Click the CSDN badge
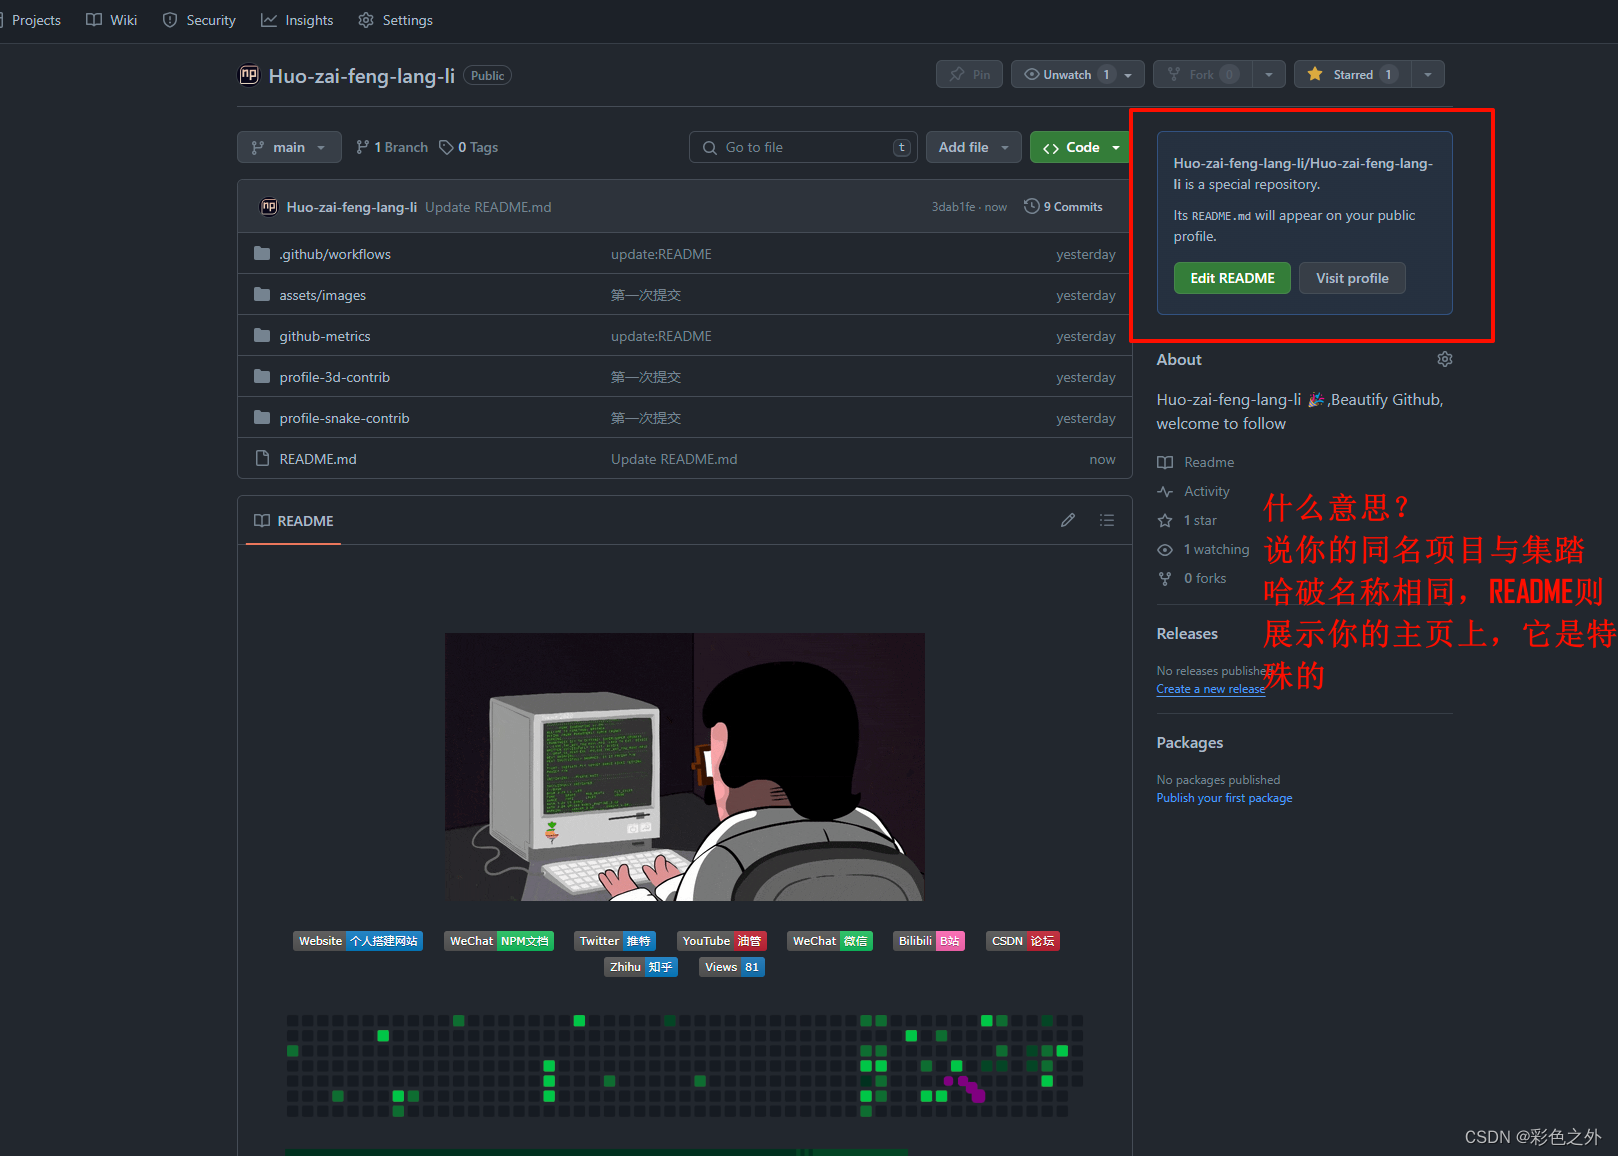This screenshot has width=1618, height=1156. (1023, 941)
